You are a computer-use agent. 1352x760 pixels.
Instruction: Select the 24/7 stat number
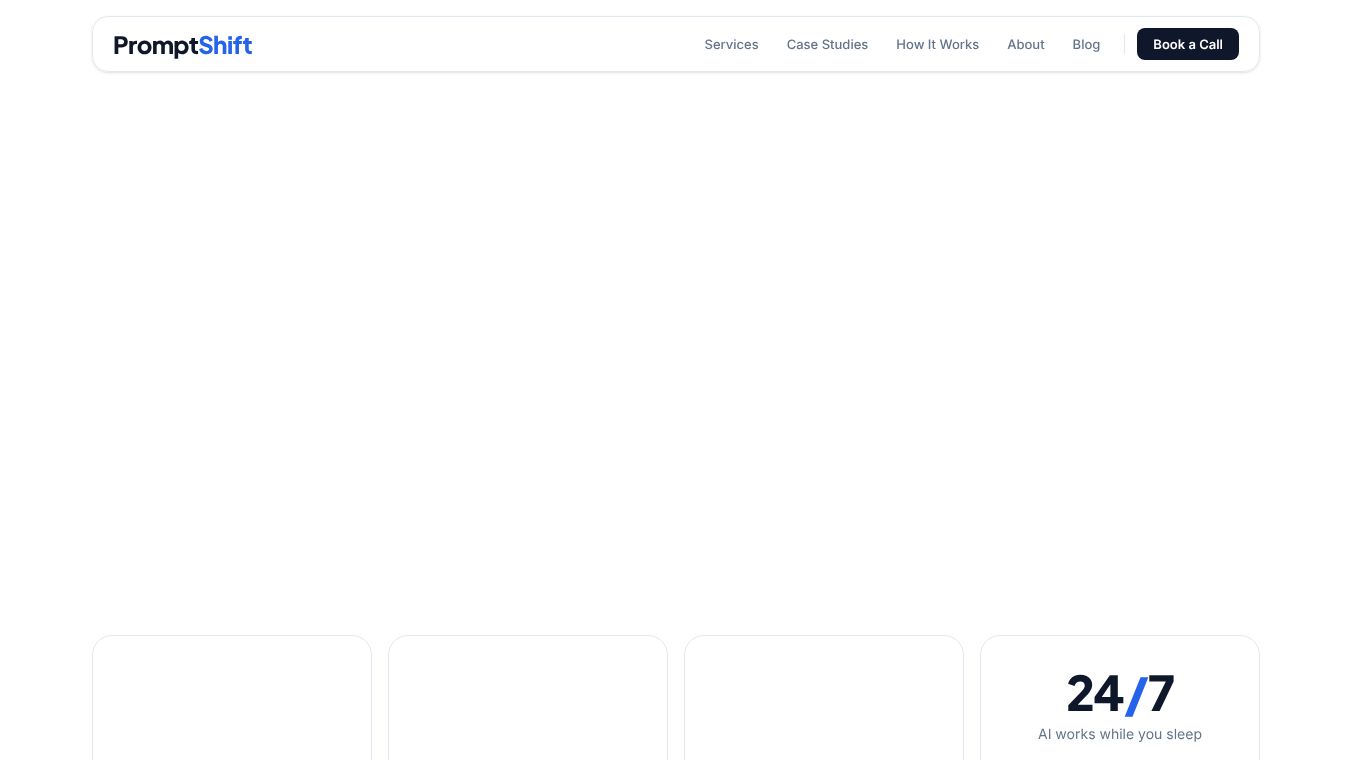pos(1120,693)
